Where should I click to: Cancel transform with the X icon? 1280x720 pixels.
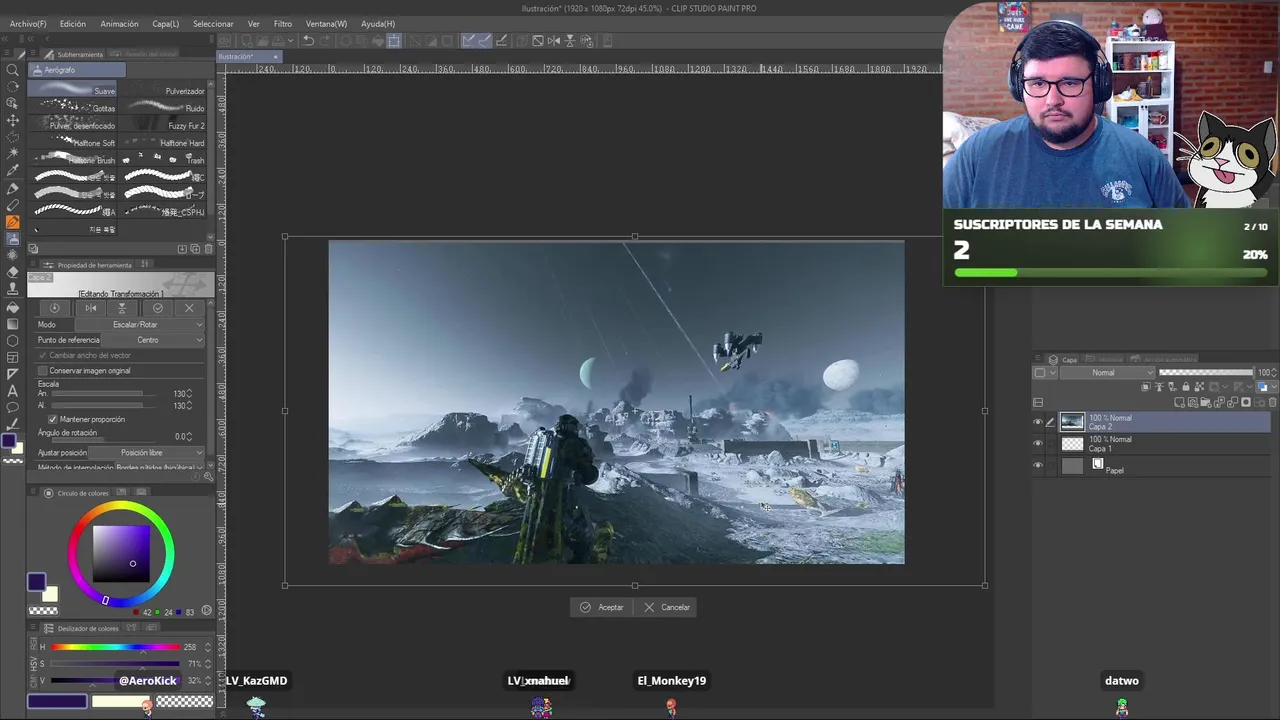[189, 308]
